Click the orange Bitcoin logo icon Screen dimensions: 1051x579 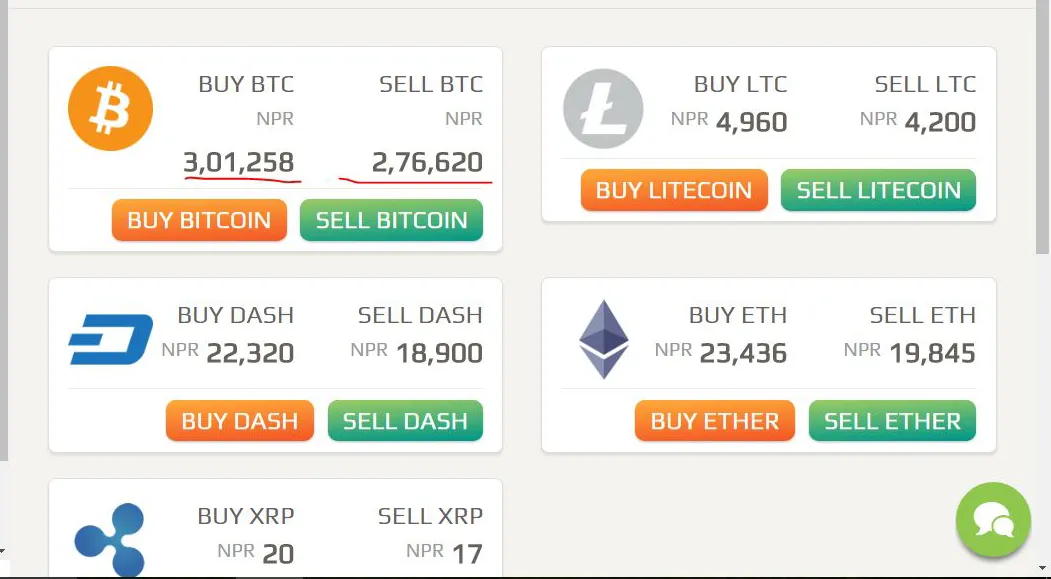(111, 108)
